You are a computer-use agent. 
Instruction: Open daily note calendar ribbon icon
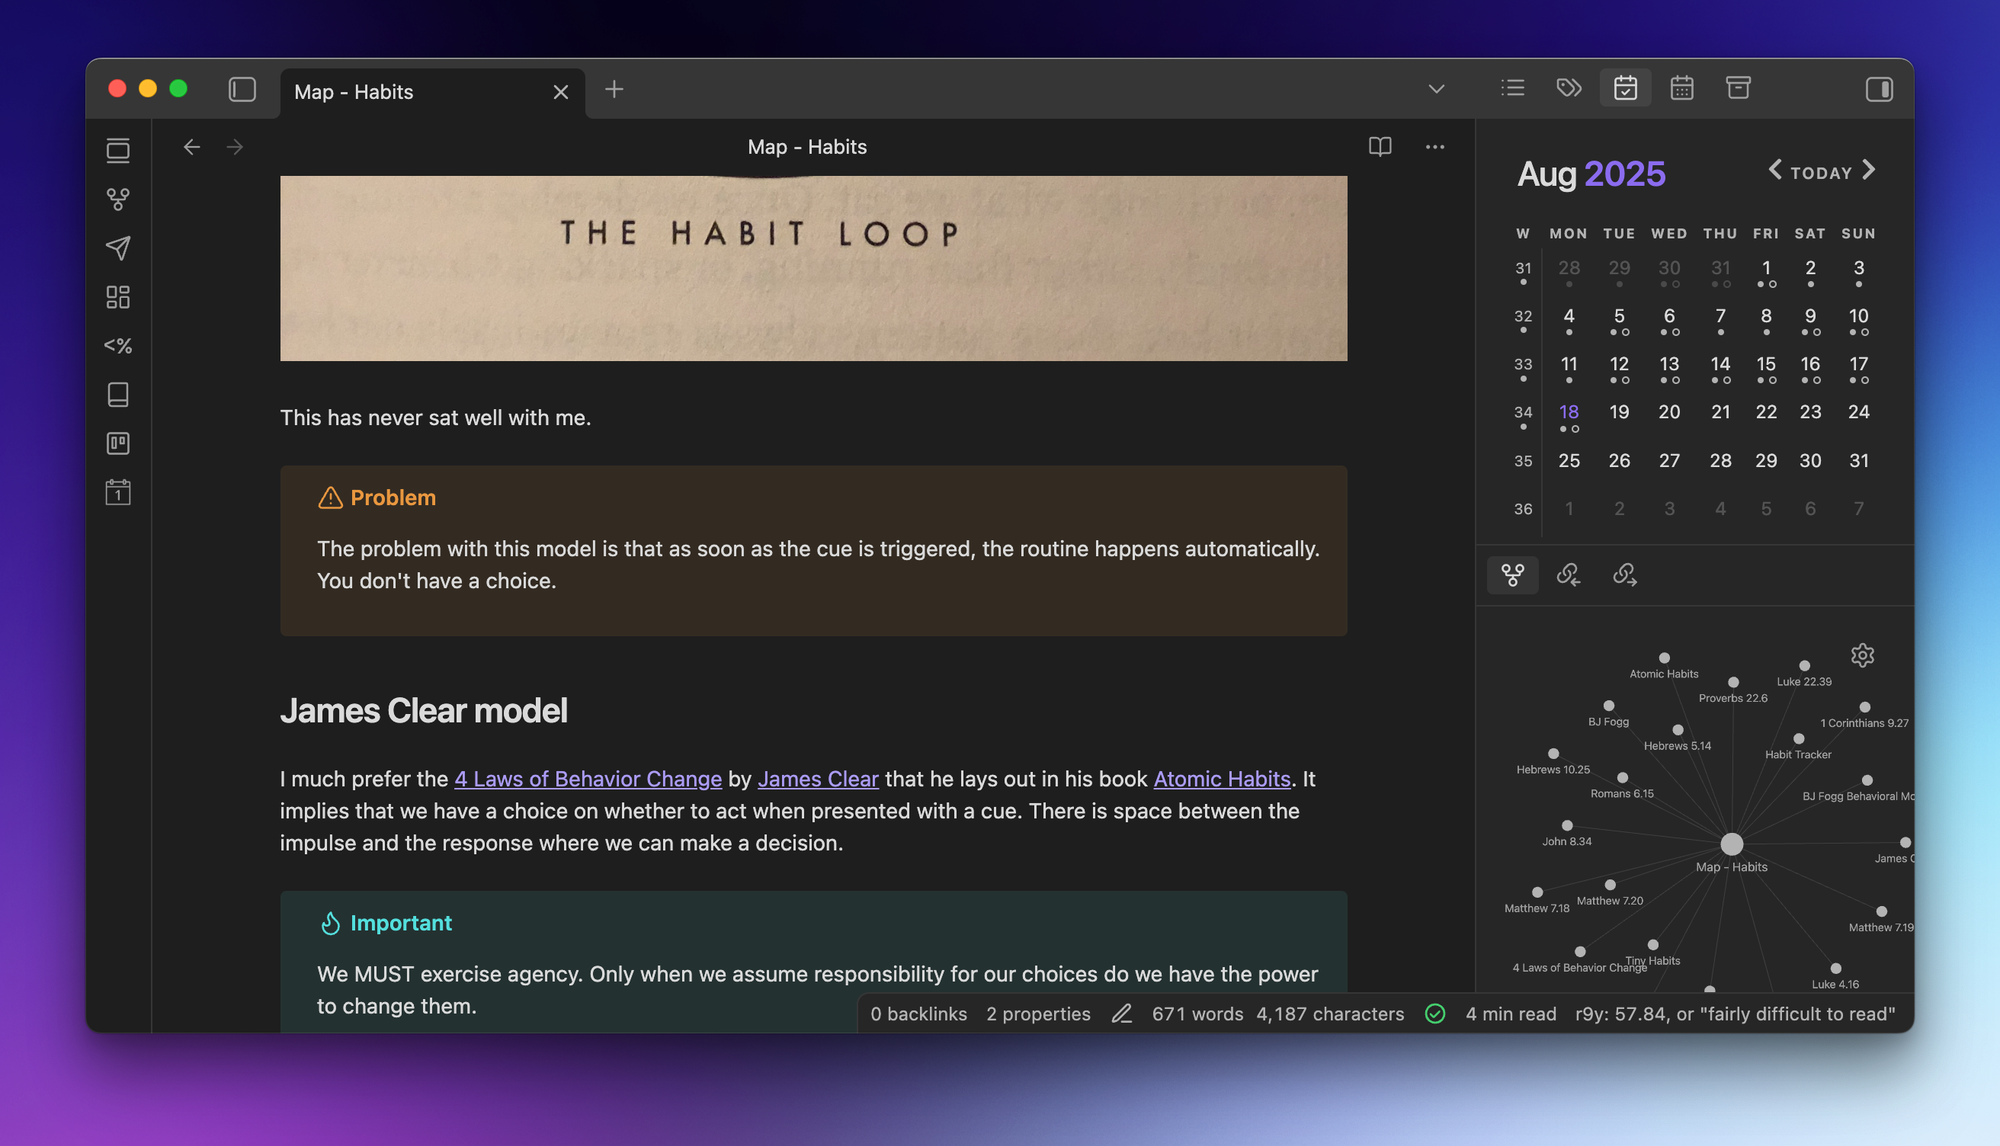118,492
